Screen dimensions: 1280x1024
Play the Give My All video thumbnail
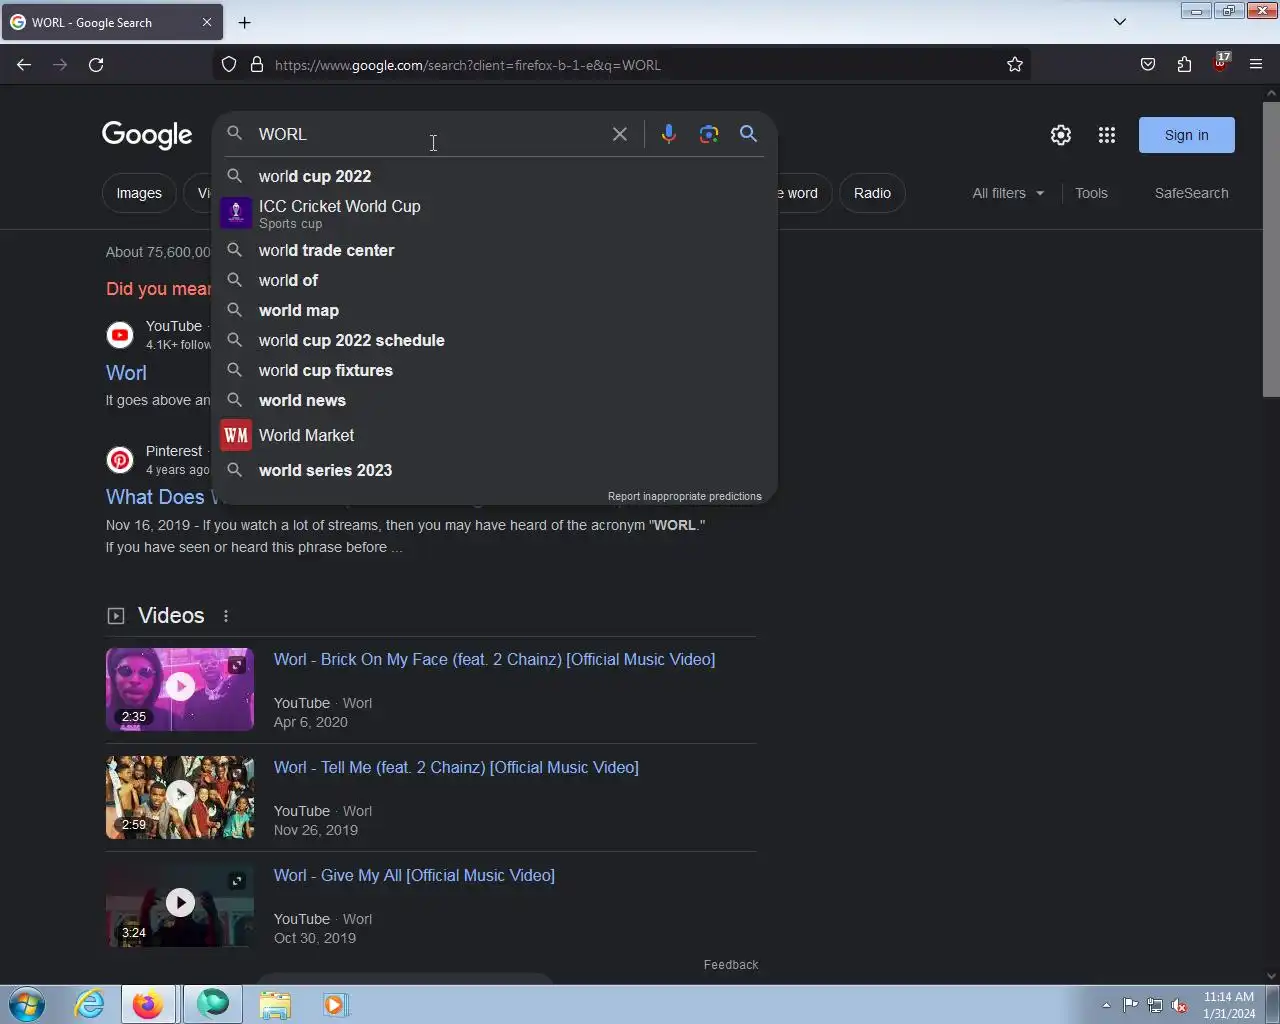(180, 905)
